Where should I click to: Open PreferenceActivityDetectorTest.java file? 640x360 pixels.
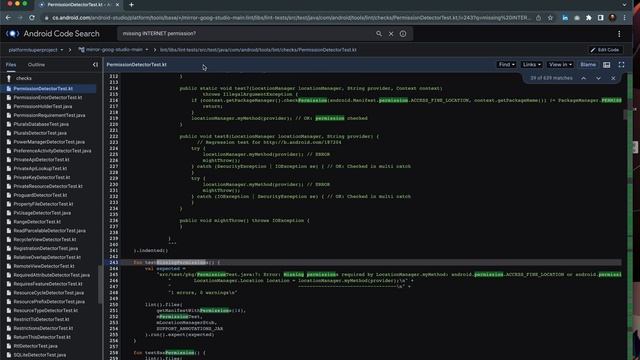[x=52, y=151]
